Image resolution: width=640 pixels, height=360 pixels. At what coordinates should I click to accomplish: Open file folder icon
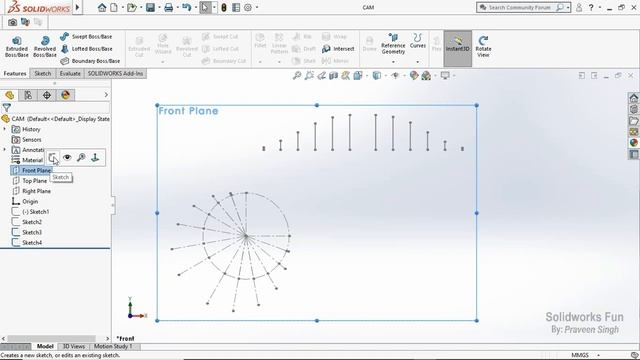(x=131, y=7)
